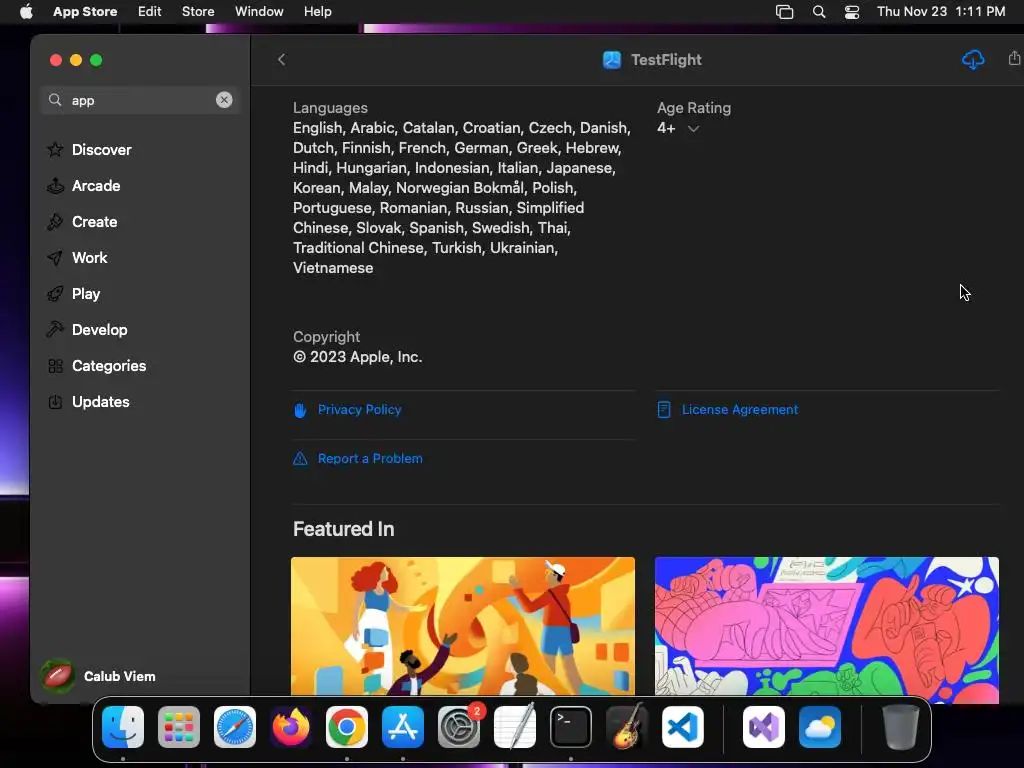The height and width of the screenshot is (768, 1024).
Task: Open the pink and blue featured story
Action: click(827, 626)
